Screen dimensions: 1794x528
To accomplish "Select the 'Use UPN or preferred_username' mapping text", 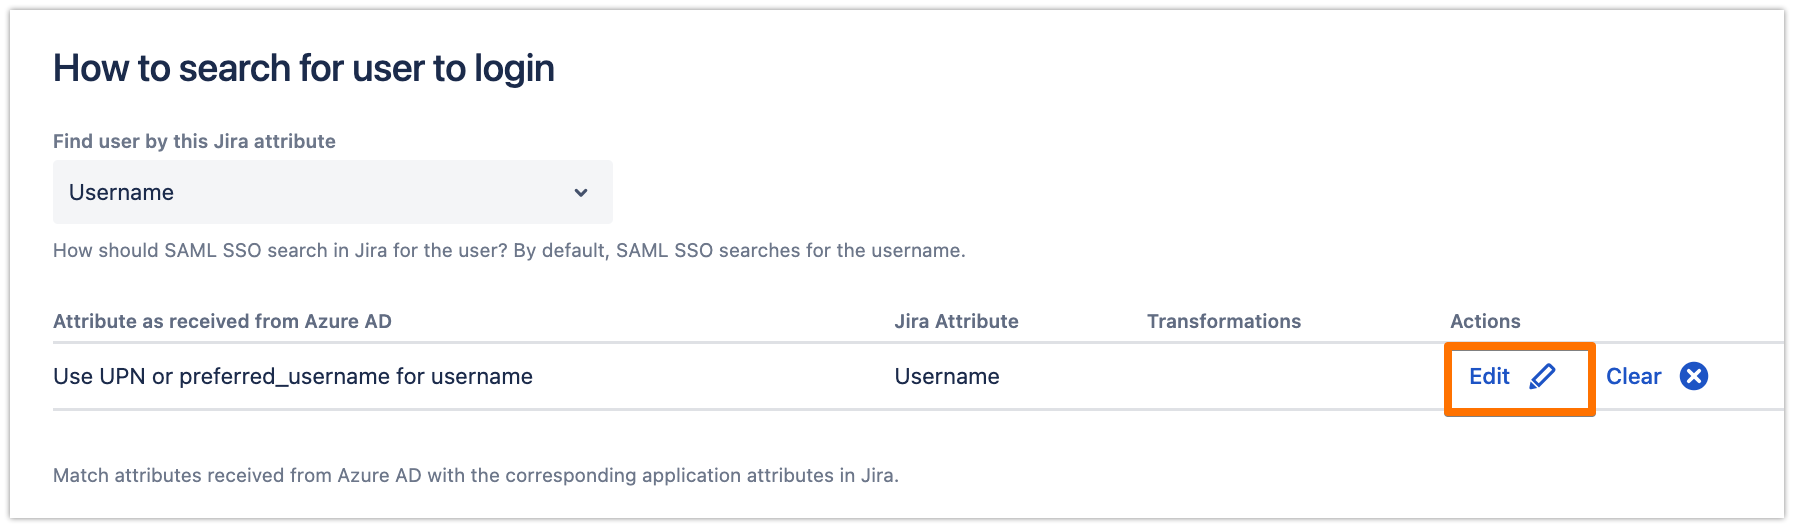I will (292, 376).
